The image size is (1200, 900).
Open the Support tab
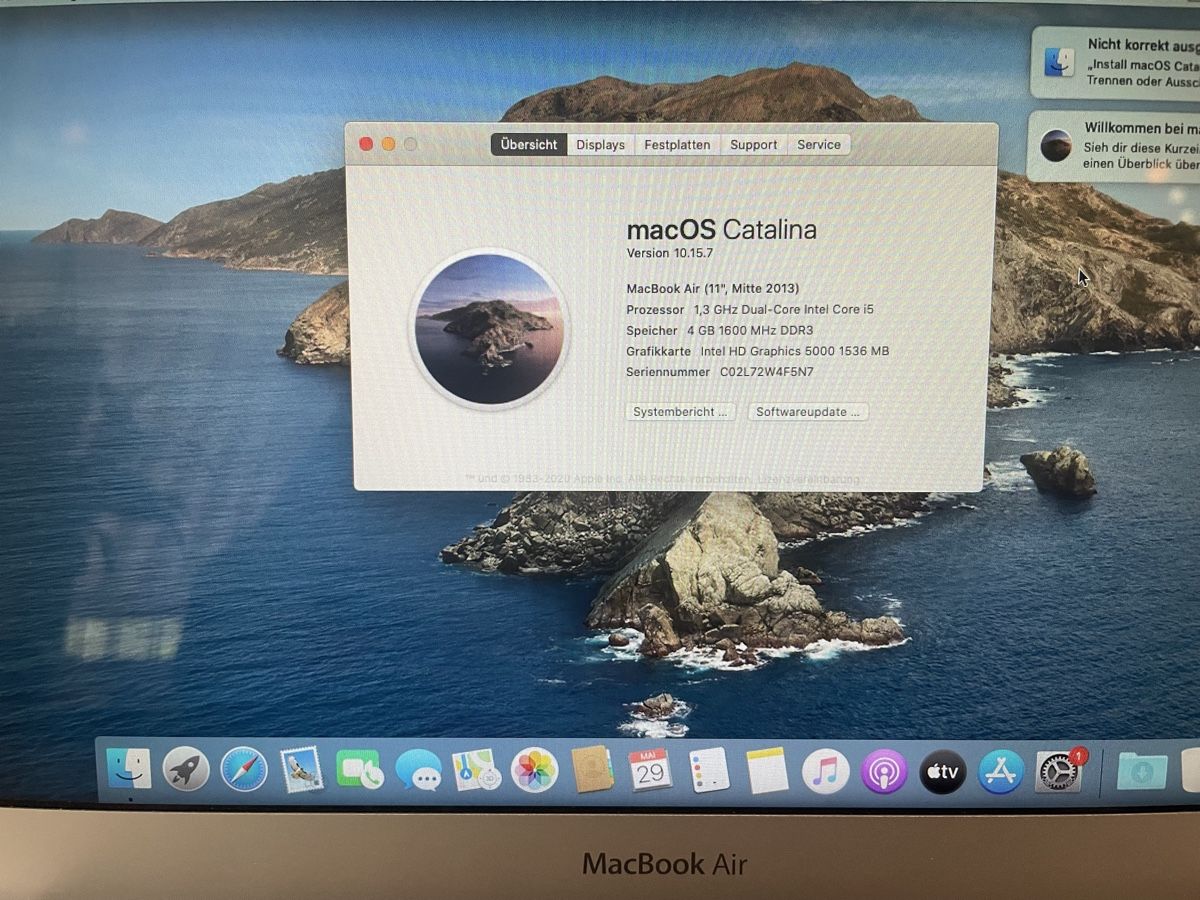pos(753,145)
